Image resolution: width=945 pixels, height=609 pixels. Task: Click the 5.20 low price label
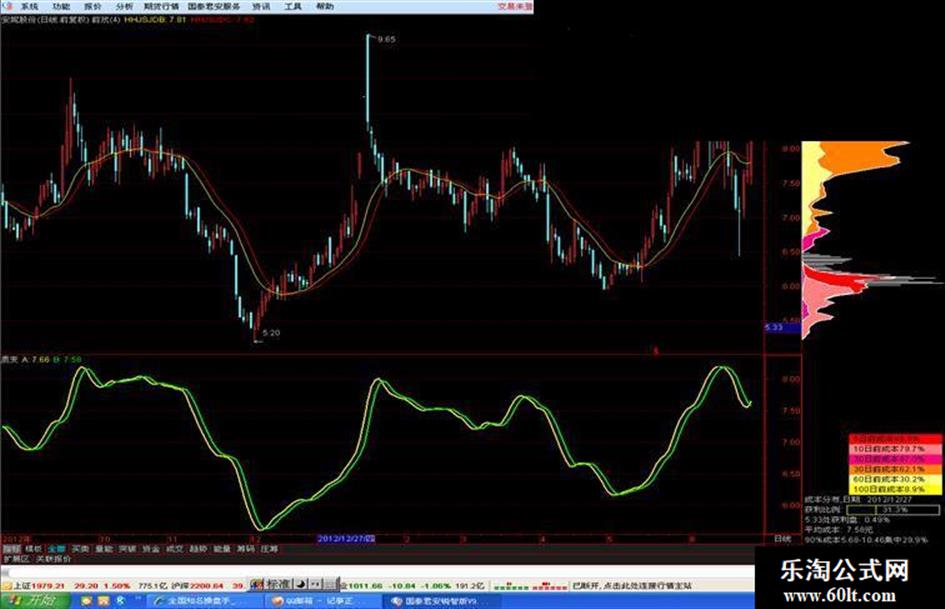click(x=271, y=332)
